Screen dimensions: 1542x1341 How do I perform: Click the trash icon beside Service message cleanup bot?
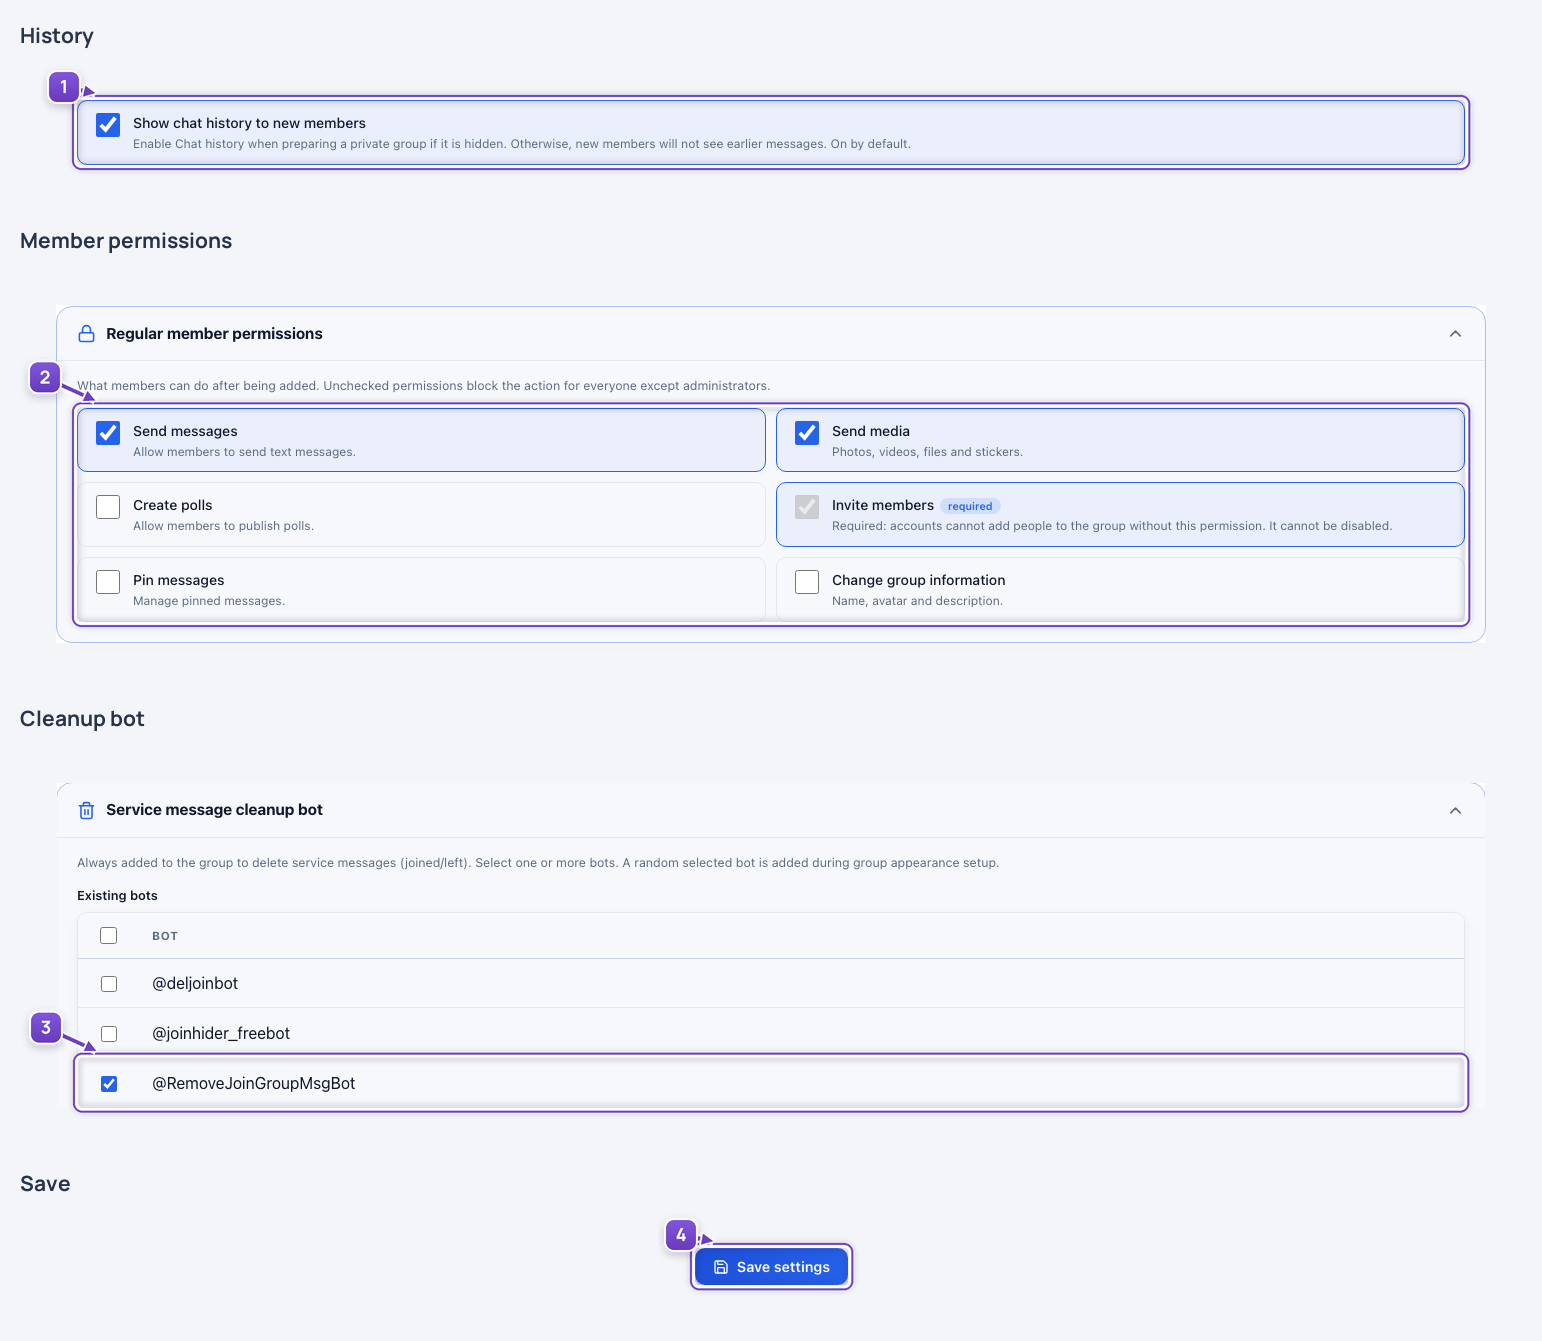click(87, 810)
